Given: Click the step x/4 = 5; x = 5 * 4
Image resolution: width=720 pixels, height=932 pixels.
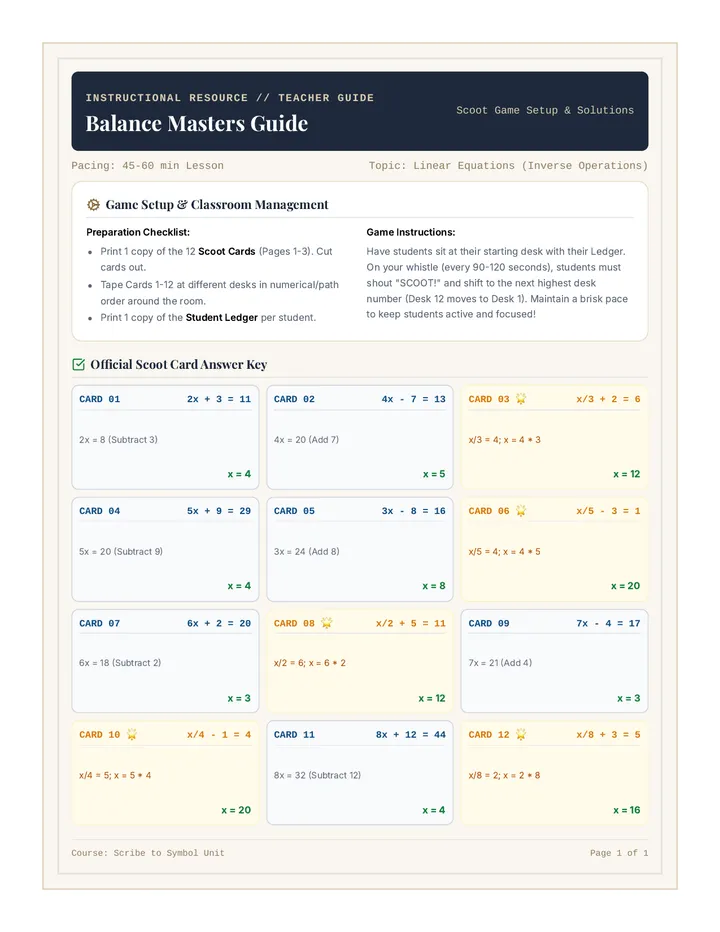Looking at the screenshot, I should tap(115, 775).
